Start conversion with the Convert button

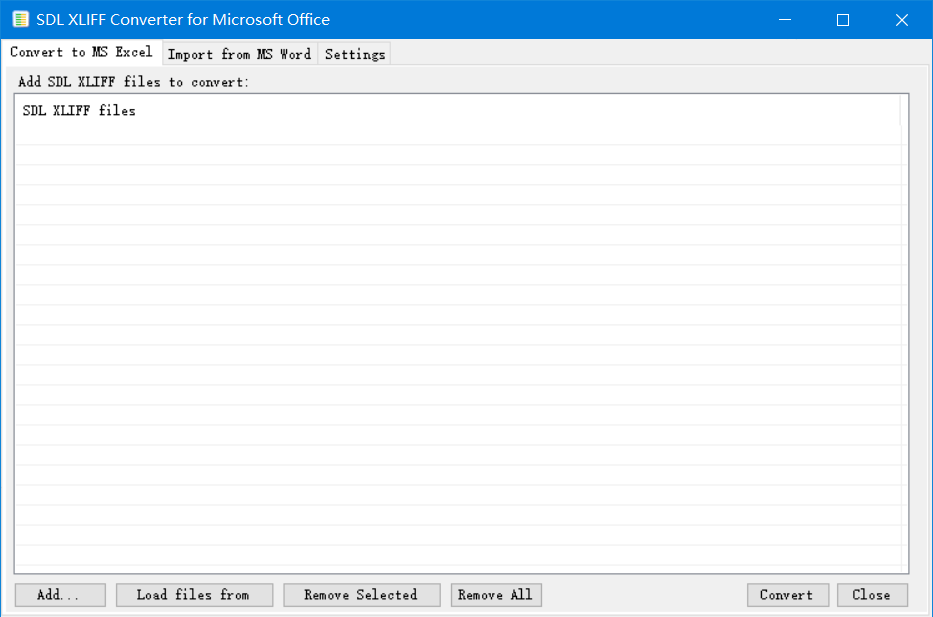pyautogui.click(x=786, y=595)
